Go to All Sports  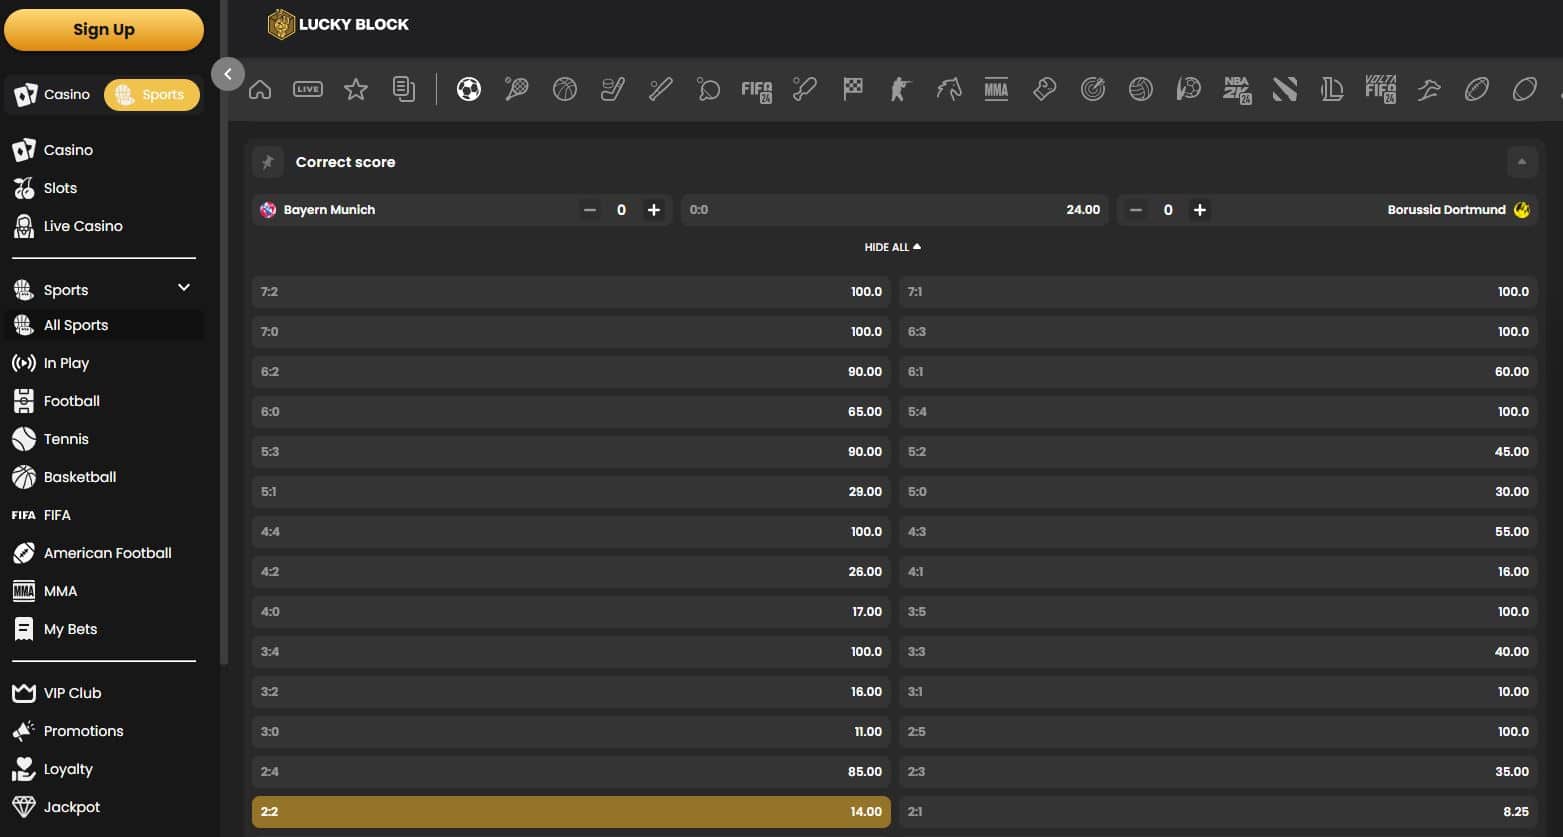(x=104, y=325)
